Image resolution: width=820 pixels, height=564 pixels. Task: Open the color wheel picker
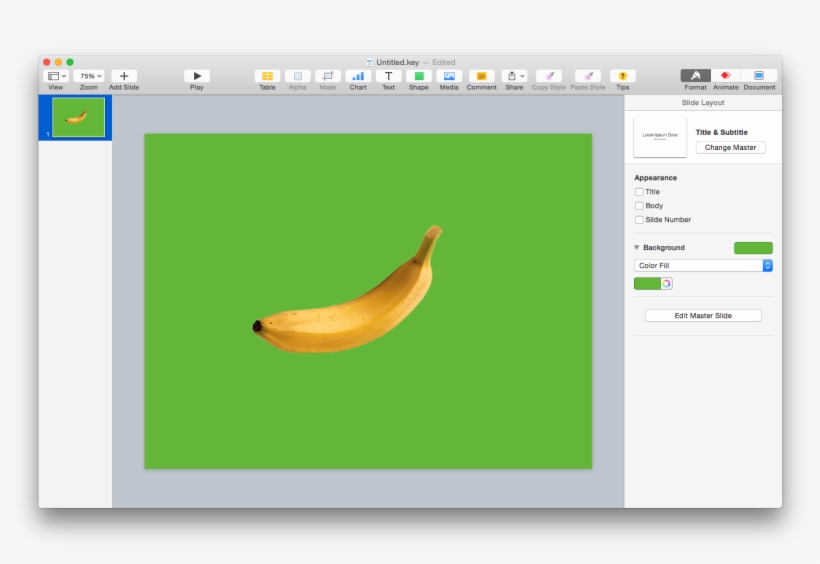666,284
